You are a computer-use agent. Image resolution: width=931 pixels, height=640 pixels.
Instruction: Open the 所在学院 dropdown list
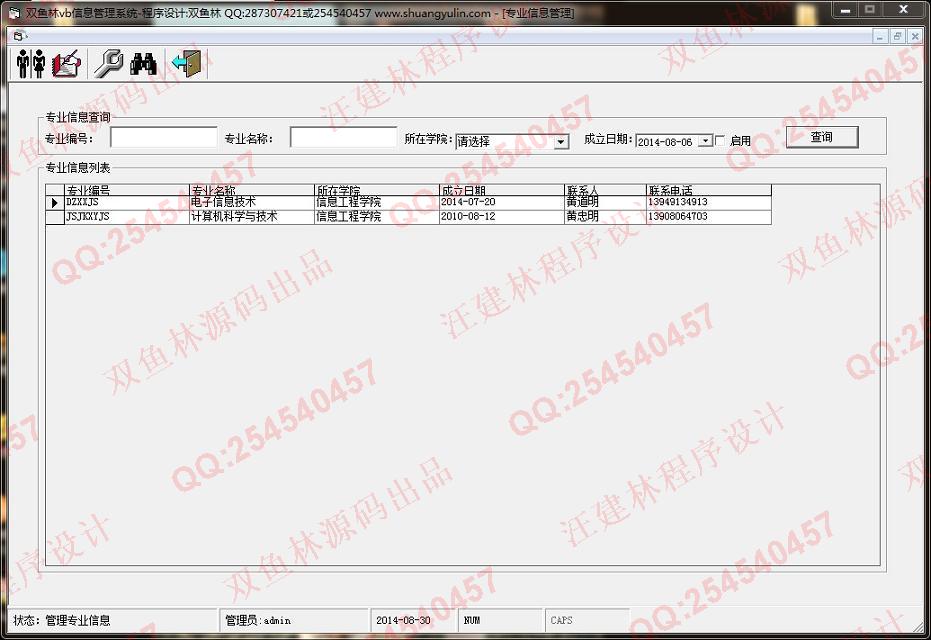click(x=560, y=142)
